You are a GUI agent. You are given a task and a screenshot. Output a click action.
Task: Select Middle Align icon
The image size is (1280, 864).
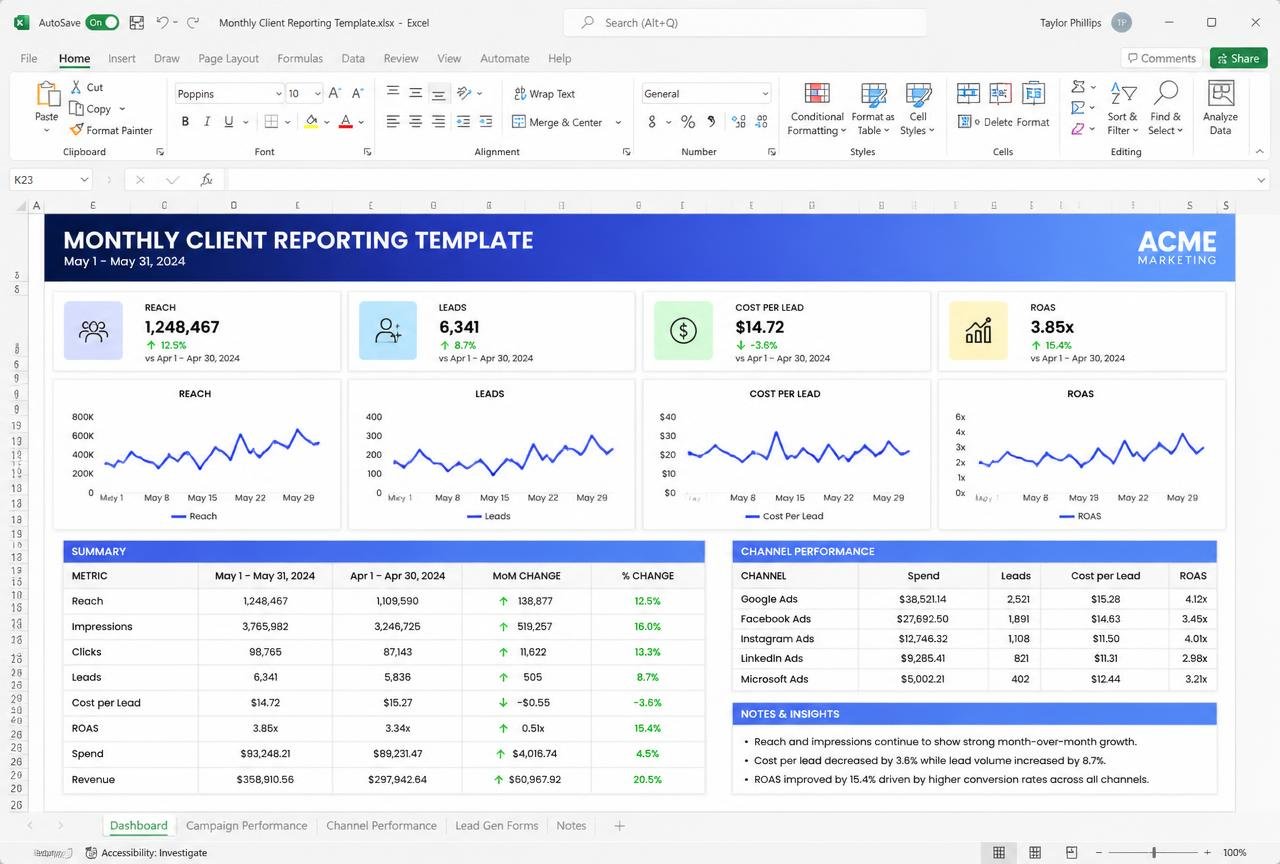pos(415,93)
